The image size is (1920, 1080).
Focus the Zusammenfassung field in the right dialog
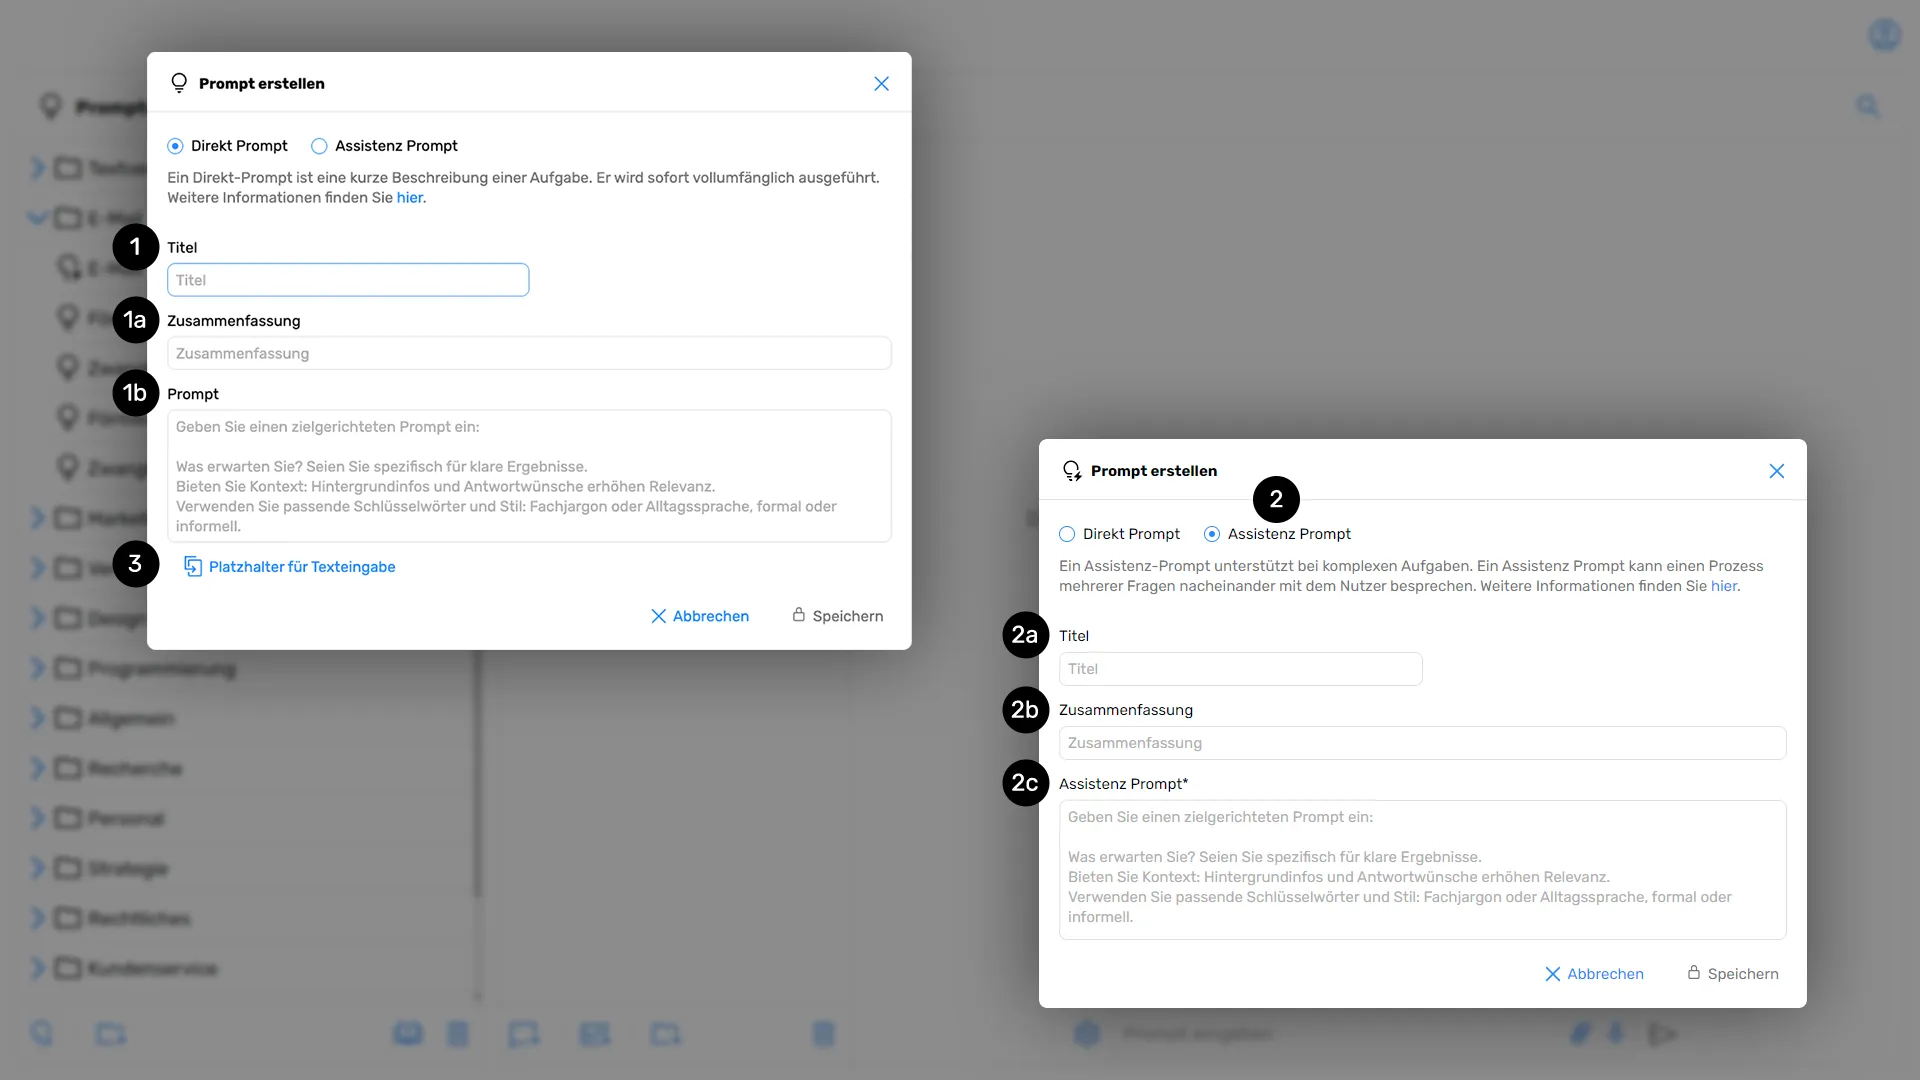1422,743
